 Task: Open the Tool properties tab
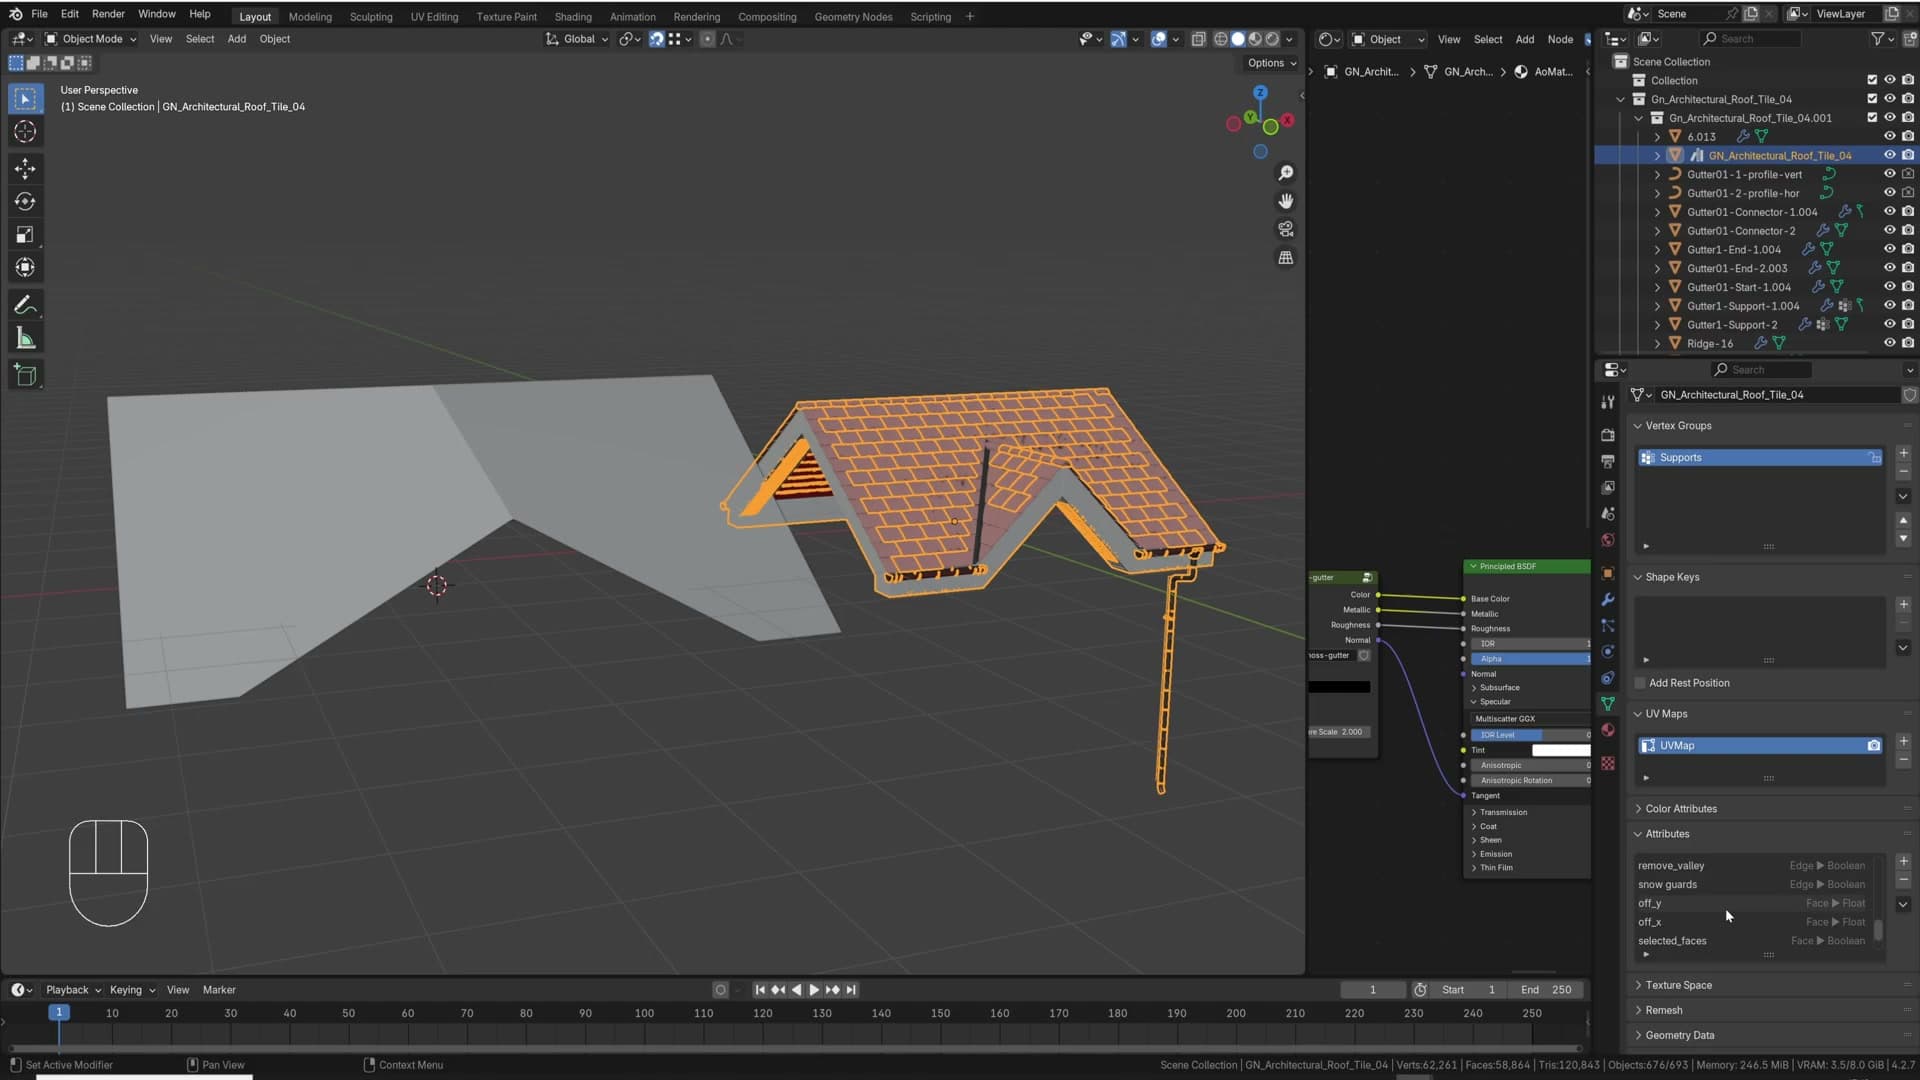tap(1608, 402)
